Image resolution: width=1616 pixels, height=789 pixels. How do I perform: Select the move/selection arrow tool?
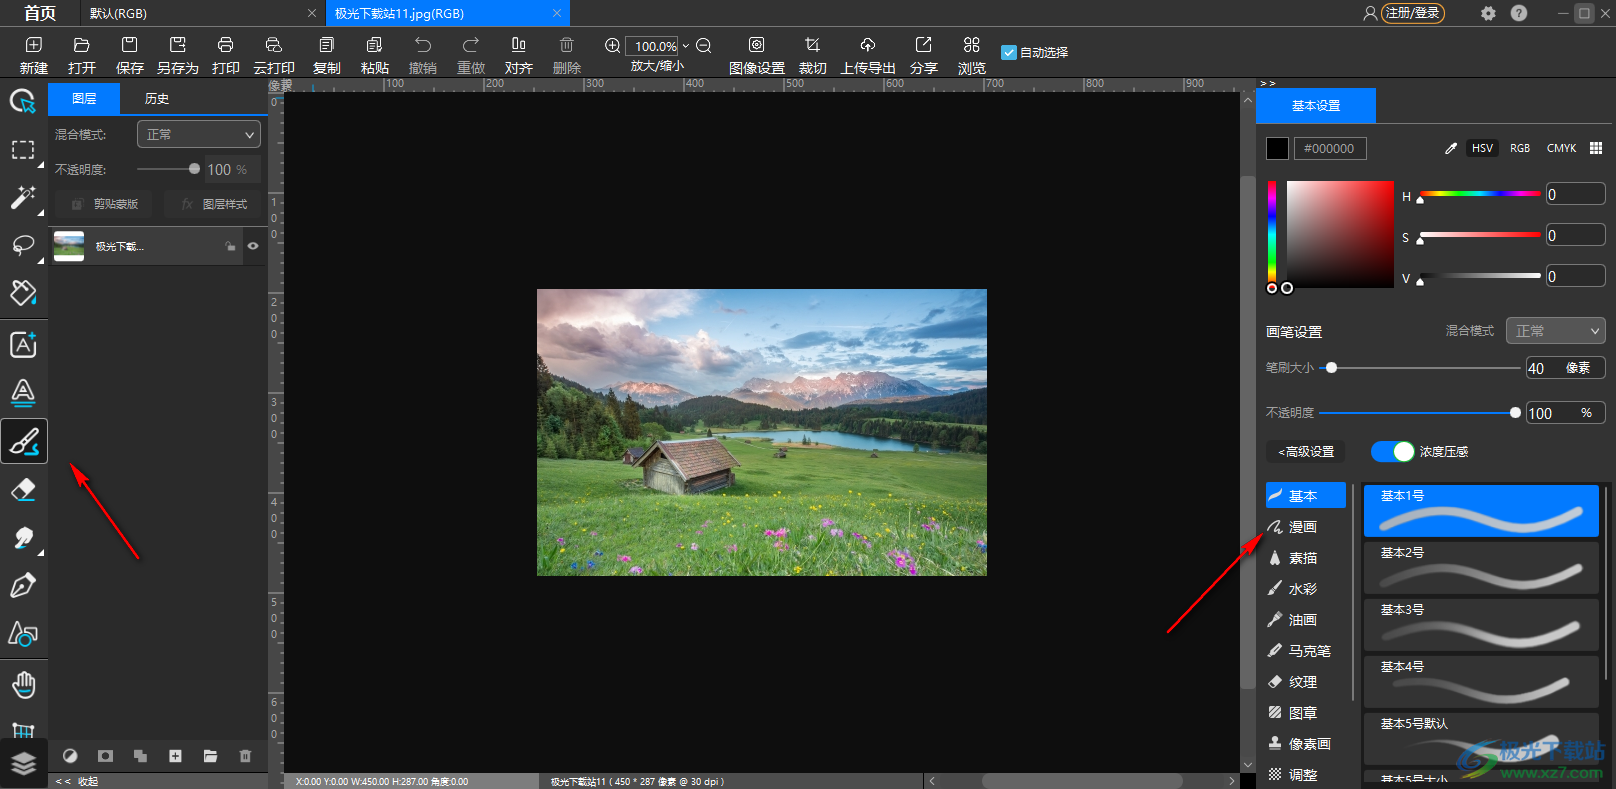pyautogui.click(x=23, y=101)
